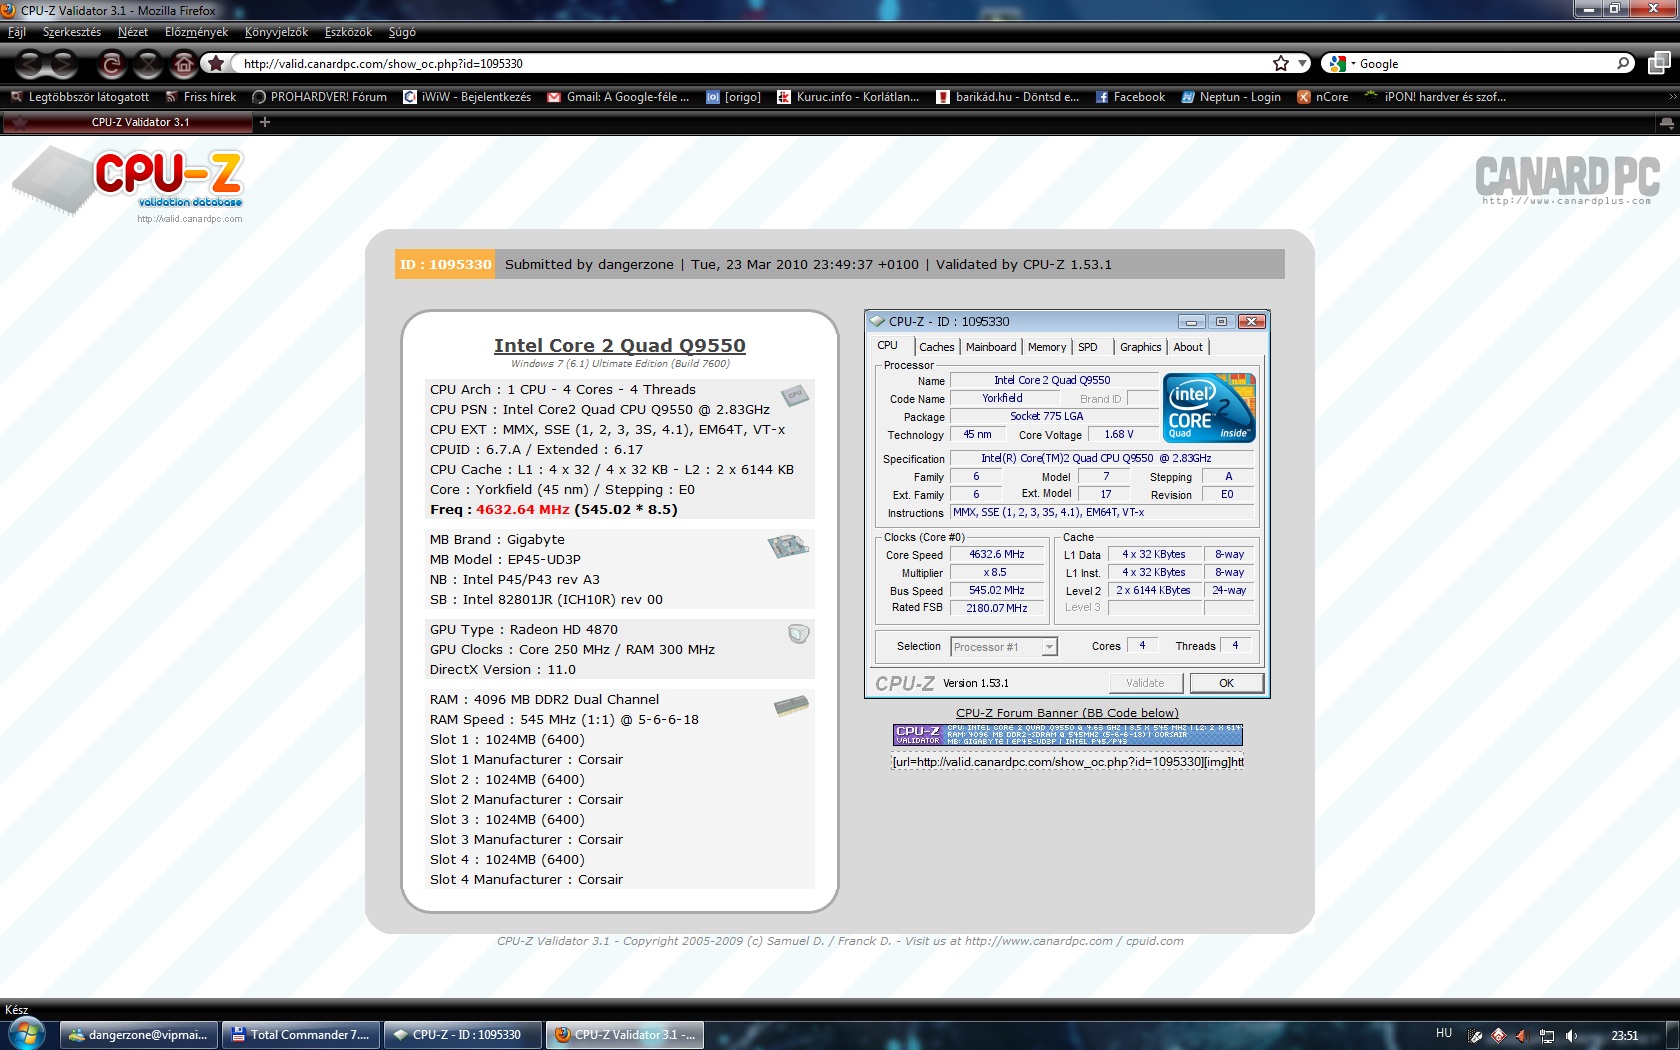Click the BB code URL text field
Viewport: 1680px width, 1050px height.
pyautogui.click(x=1067, y=762)
